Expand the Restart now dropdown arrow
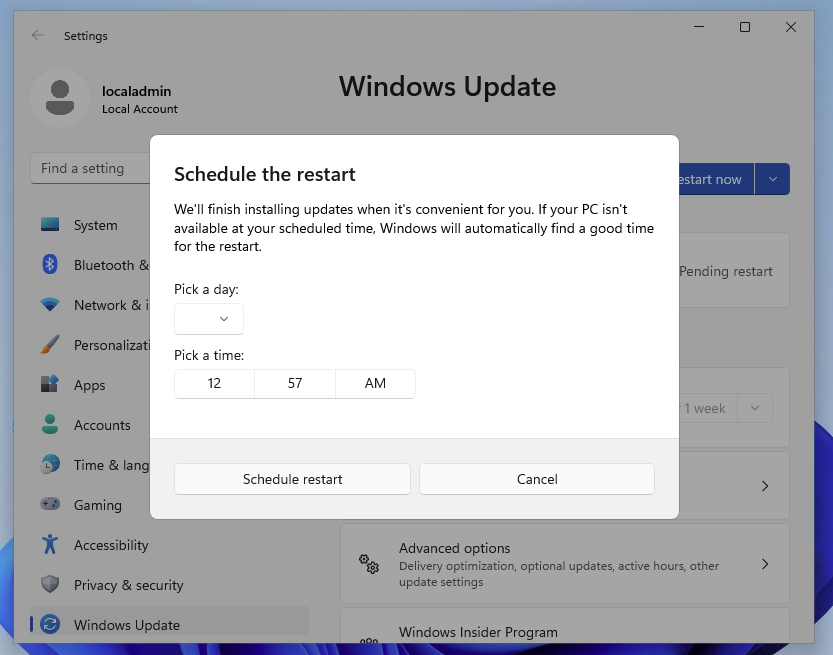 [x=772, y=179]
